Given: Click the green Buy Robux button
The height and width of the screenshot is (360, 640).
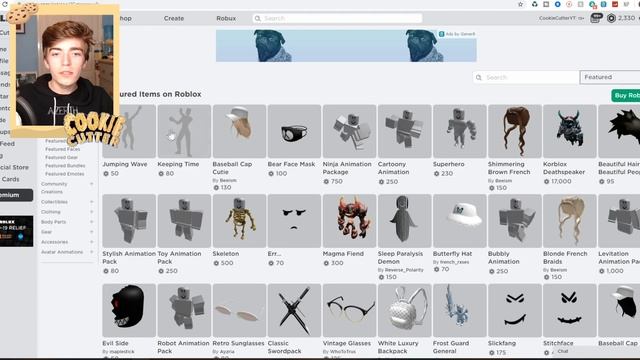Looking at the screenshot, I should [626, 95].
